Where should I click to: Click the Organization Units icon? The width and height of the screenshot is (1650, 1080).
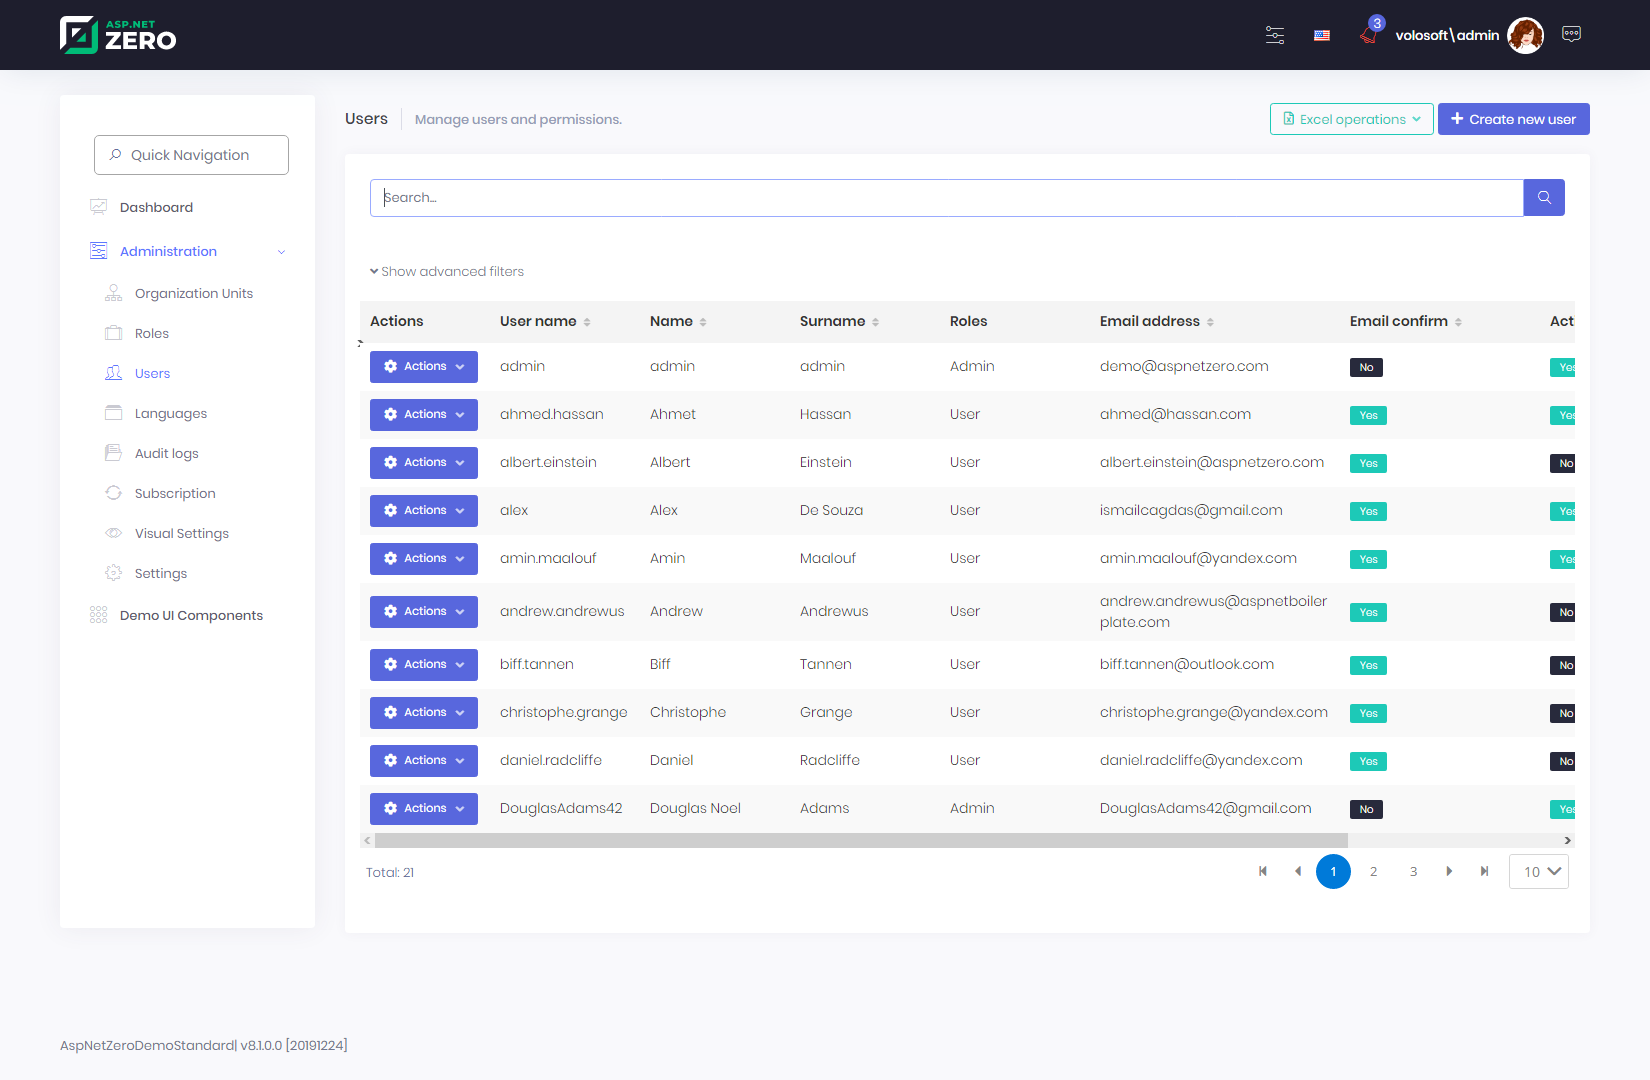pos(114,293)
